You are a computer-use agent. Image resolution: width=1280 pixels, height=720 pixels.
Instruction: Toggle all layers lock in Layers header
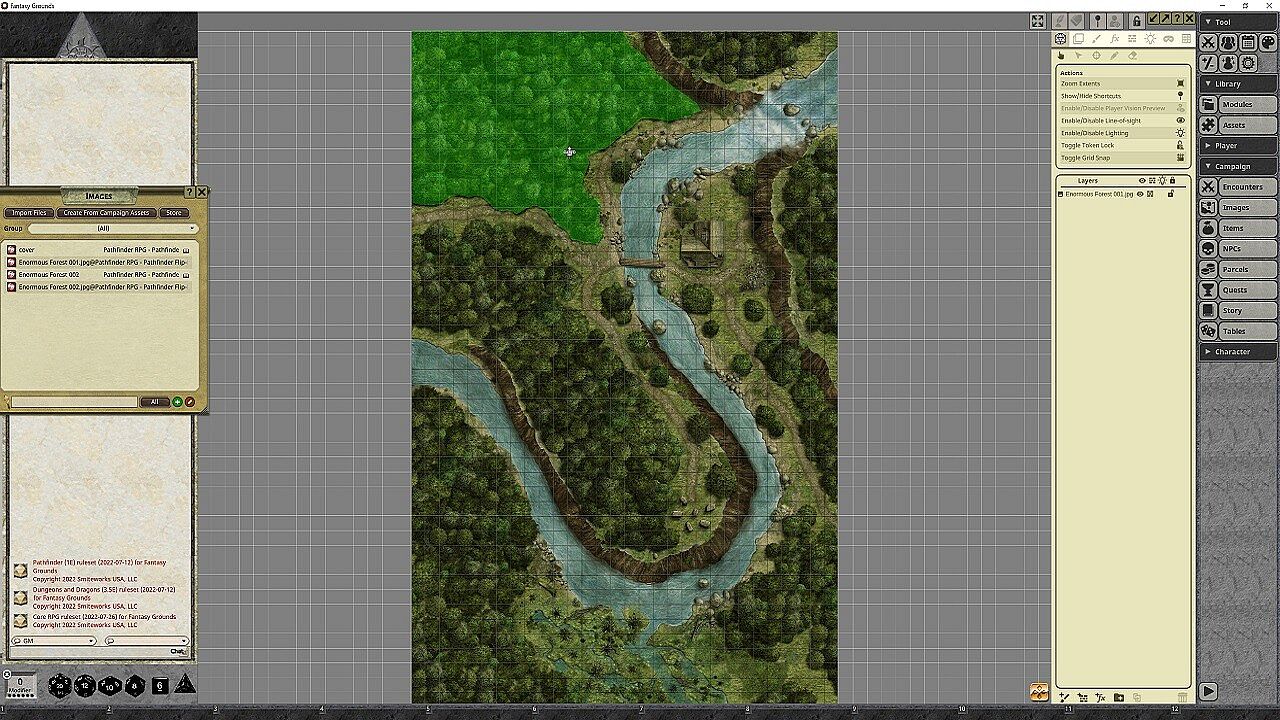1172,181
